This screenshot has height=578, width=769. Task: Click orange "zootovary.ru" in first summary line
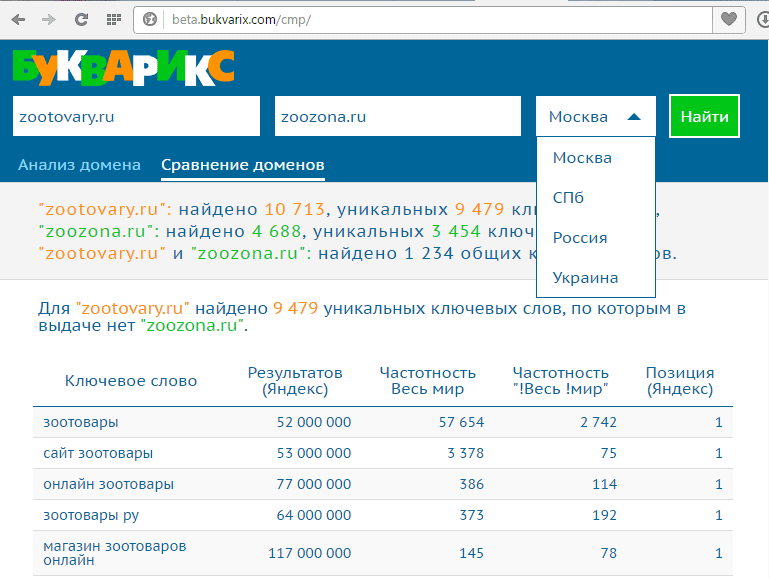pos(105,209)
